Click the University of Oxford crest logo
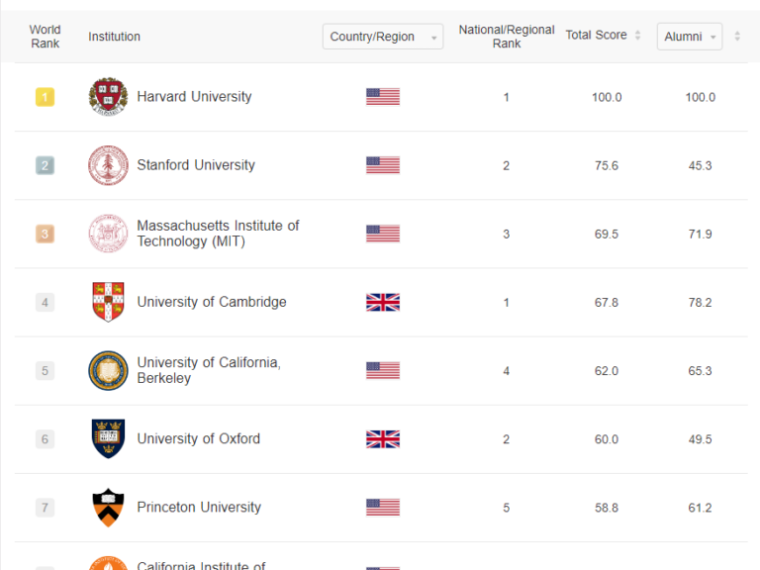 click(108, 439)
